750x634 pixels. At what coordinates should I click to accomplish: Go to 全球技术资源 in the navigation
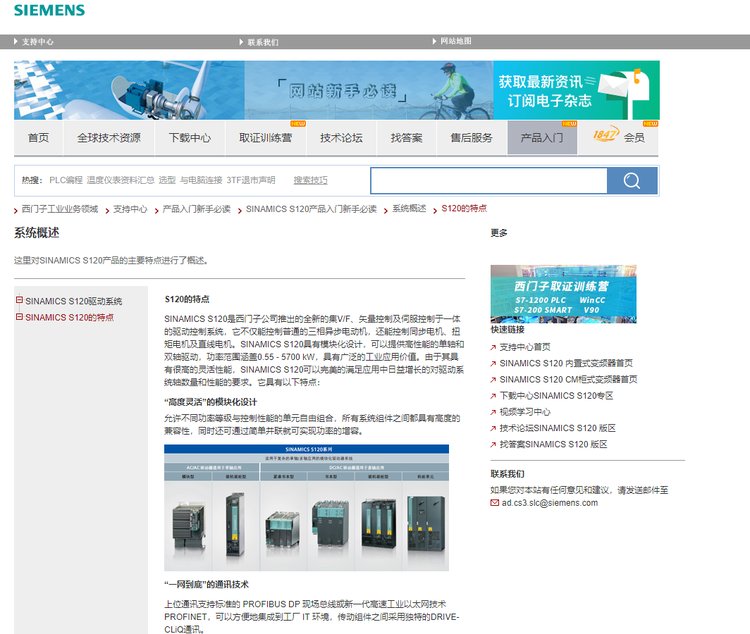click(109, 138)
